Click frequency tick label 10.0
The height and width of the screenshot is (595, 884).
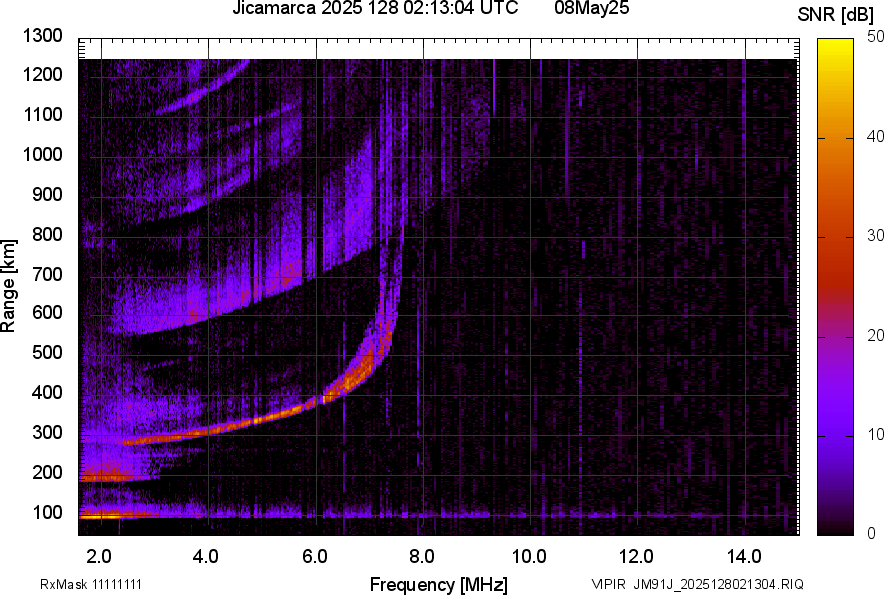[x=529, y=557]
